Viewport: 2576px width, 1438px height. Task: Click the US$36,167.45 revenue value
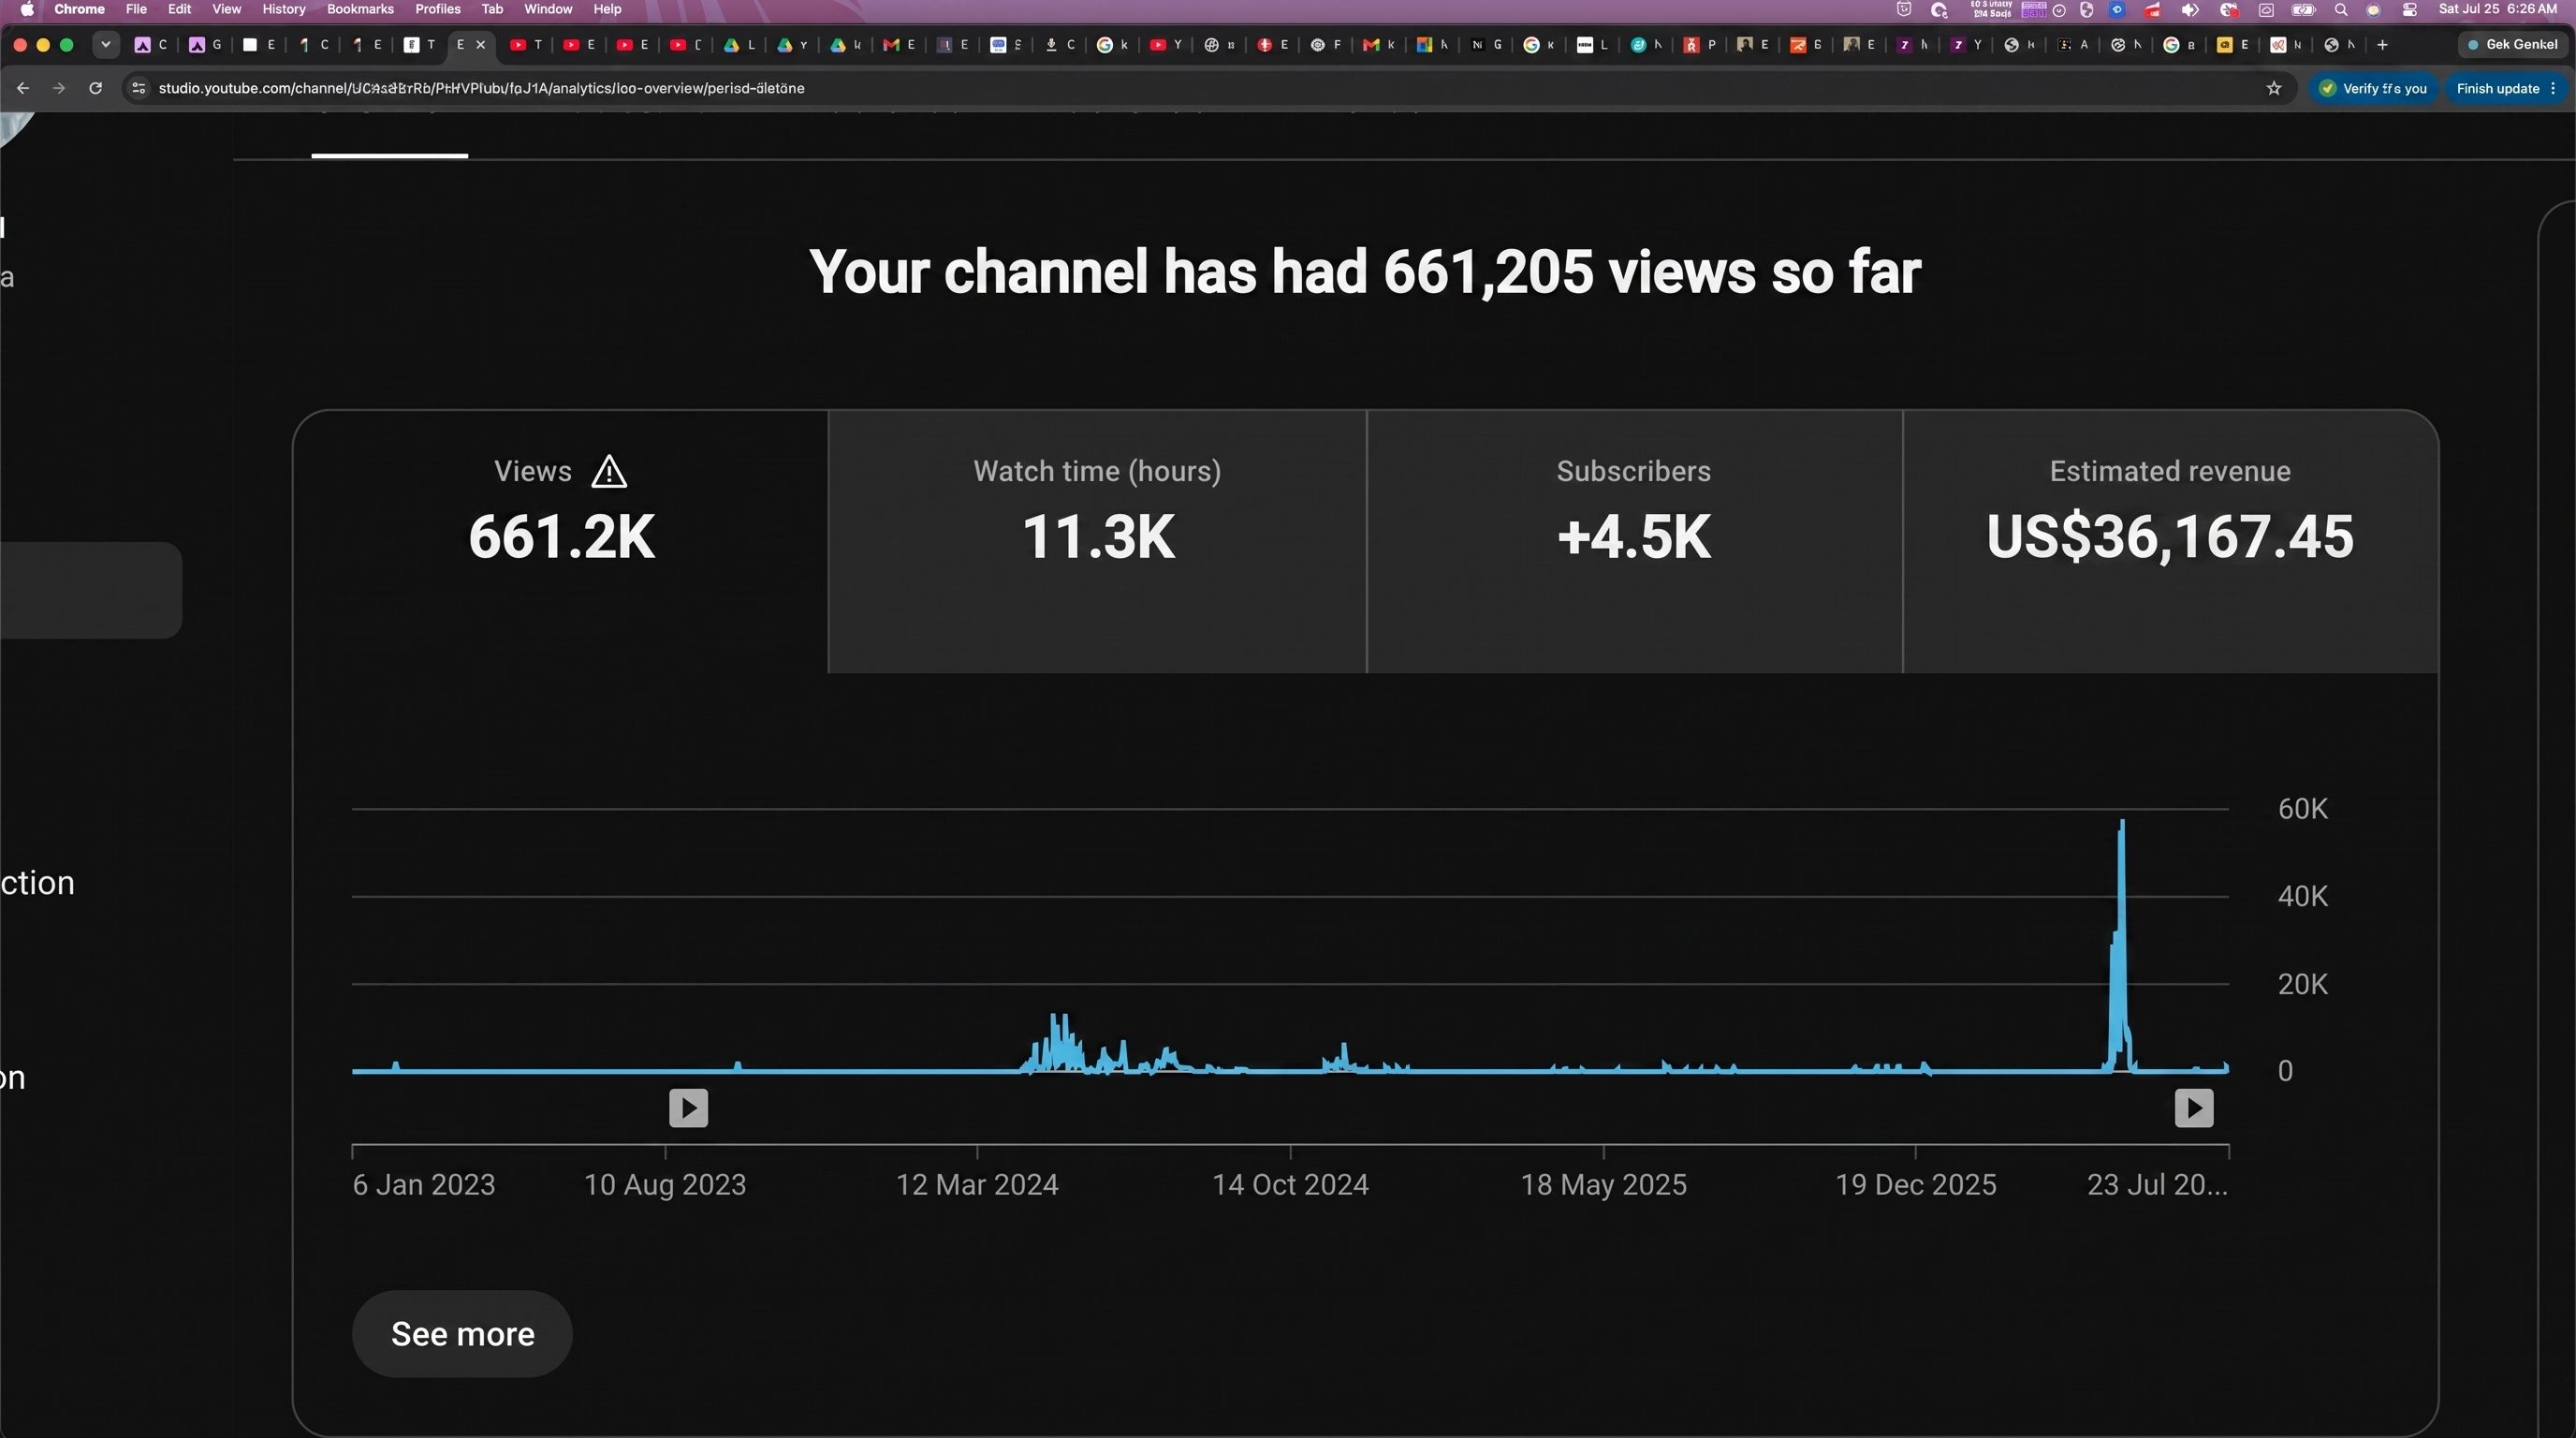point(2169,537)
